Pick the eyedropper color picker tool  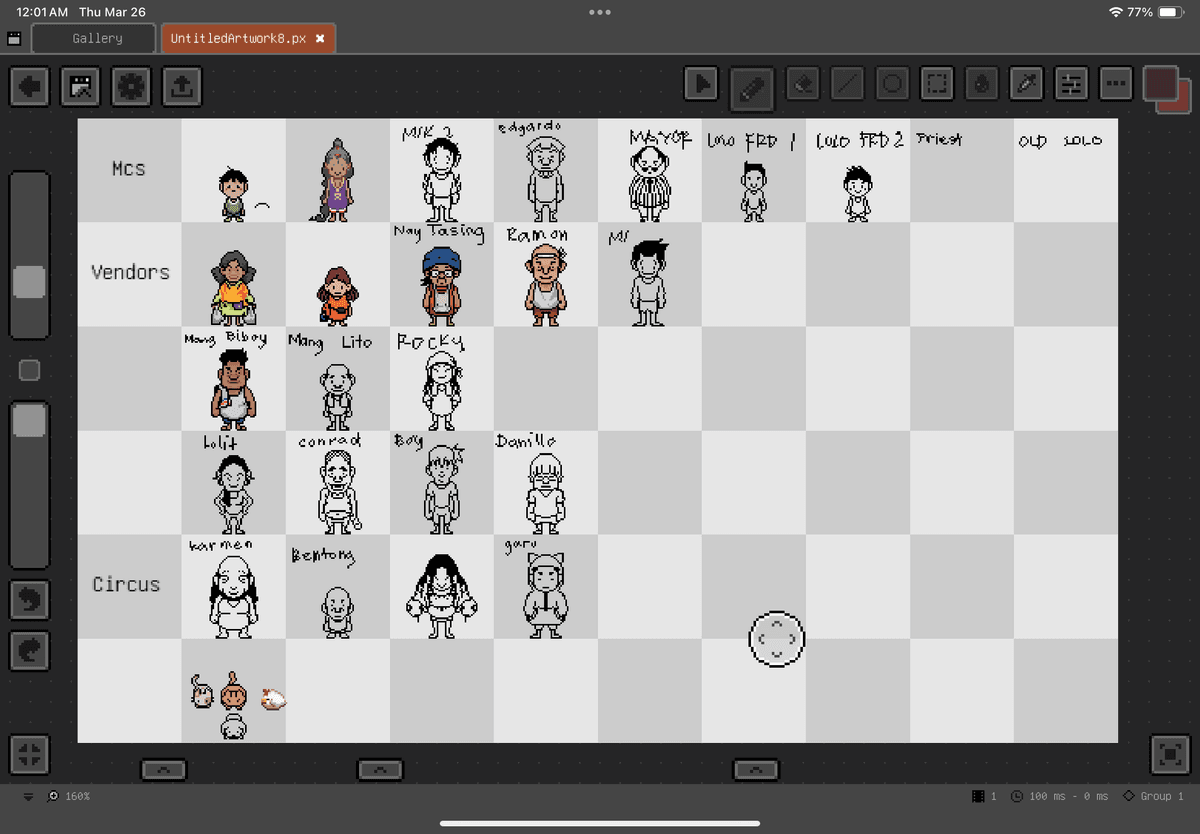(x=1027, y=86)
